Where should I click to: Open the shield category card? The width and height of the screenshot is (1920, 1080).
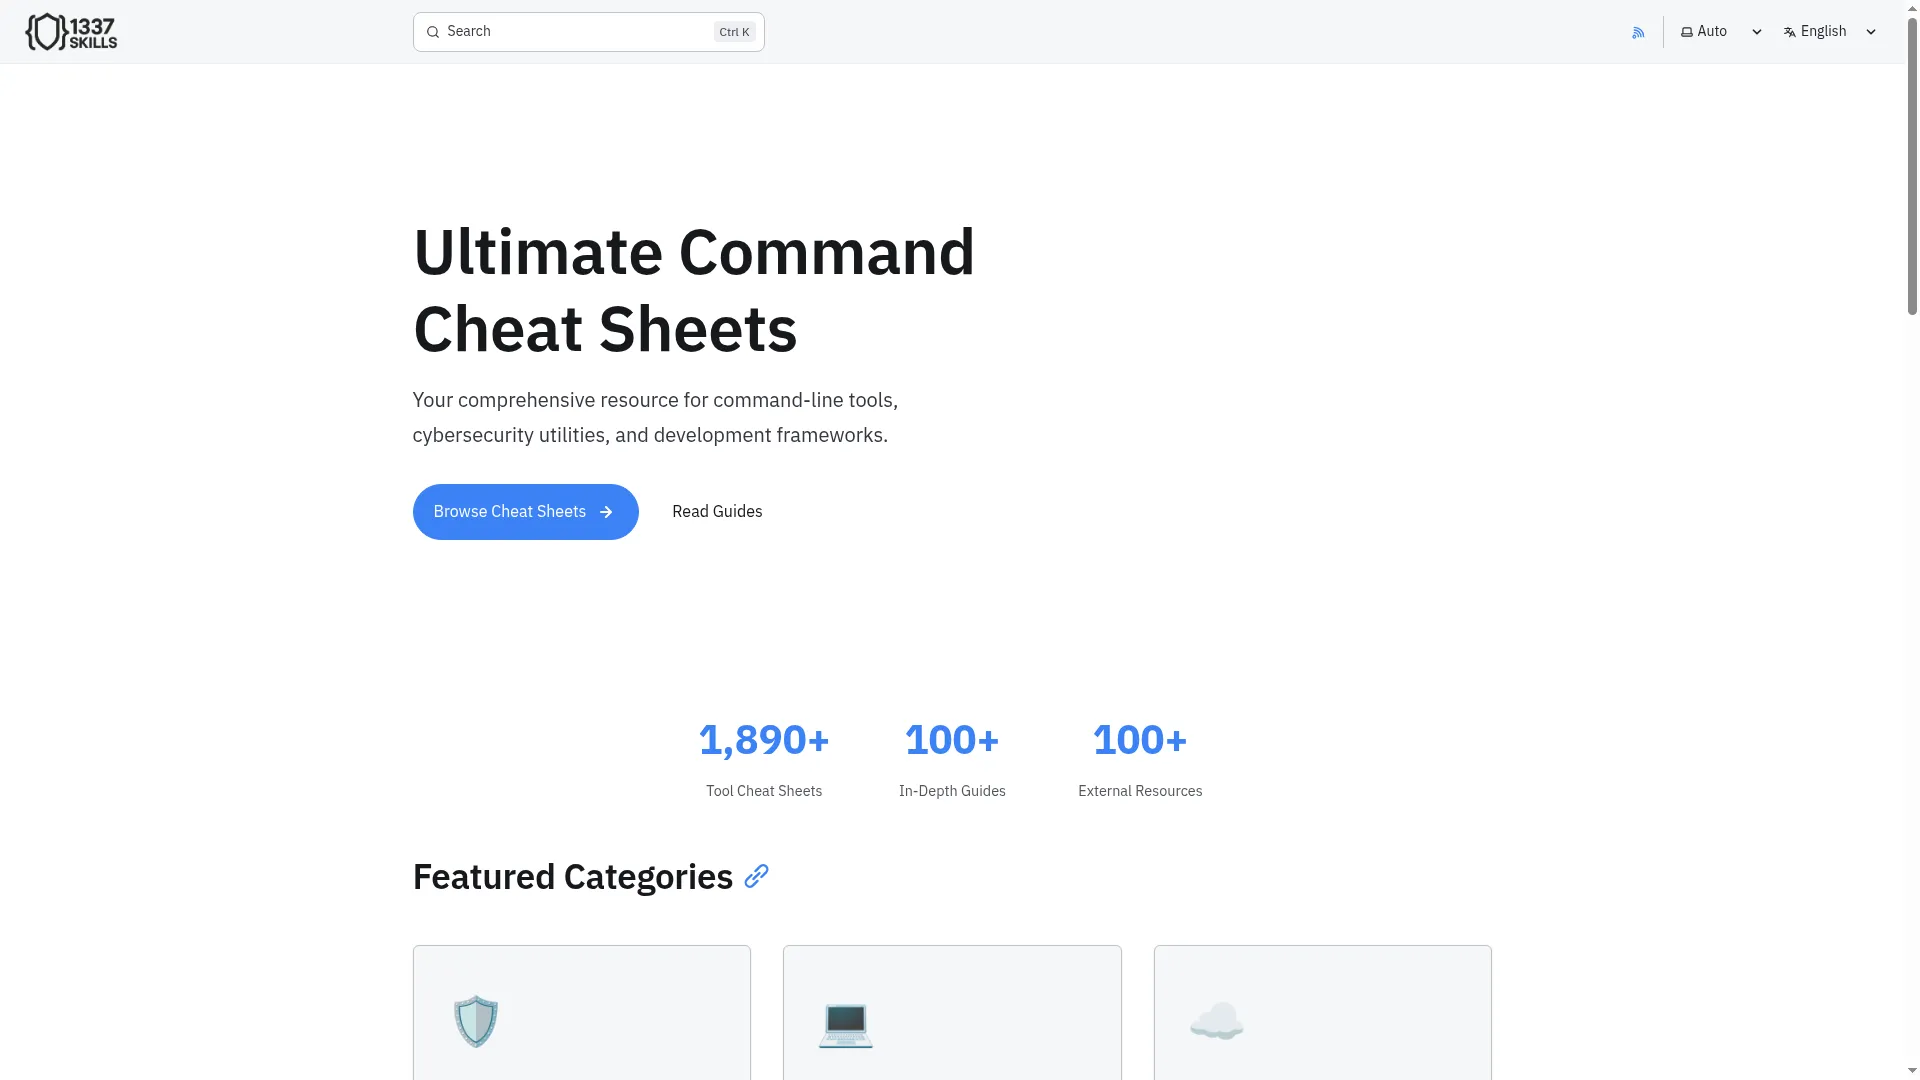(x=581, y=1012)
